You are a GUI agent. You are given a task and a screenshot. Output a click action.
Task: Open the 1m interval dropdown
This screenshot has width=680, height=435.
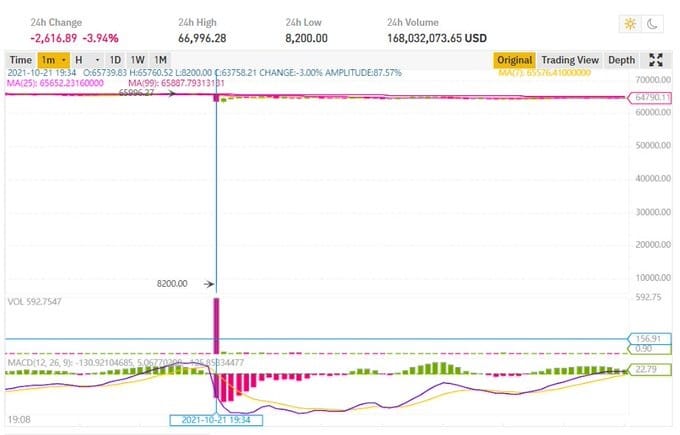(54, 60)
